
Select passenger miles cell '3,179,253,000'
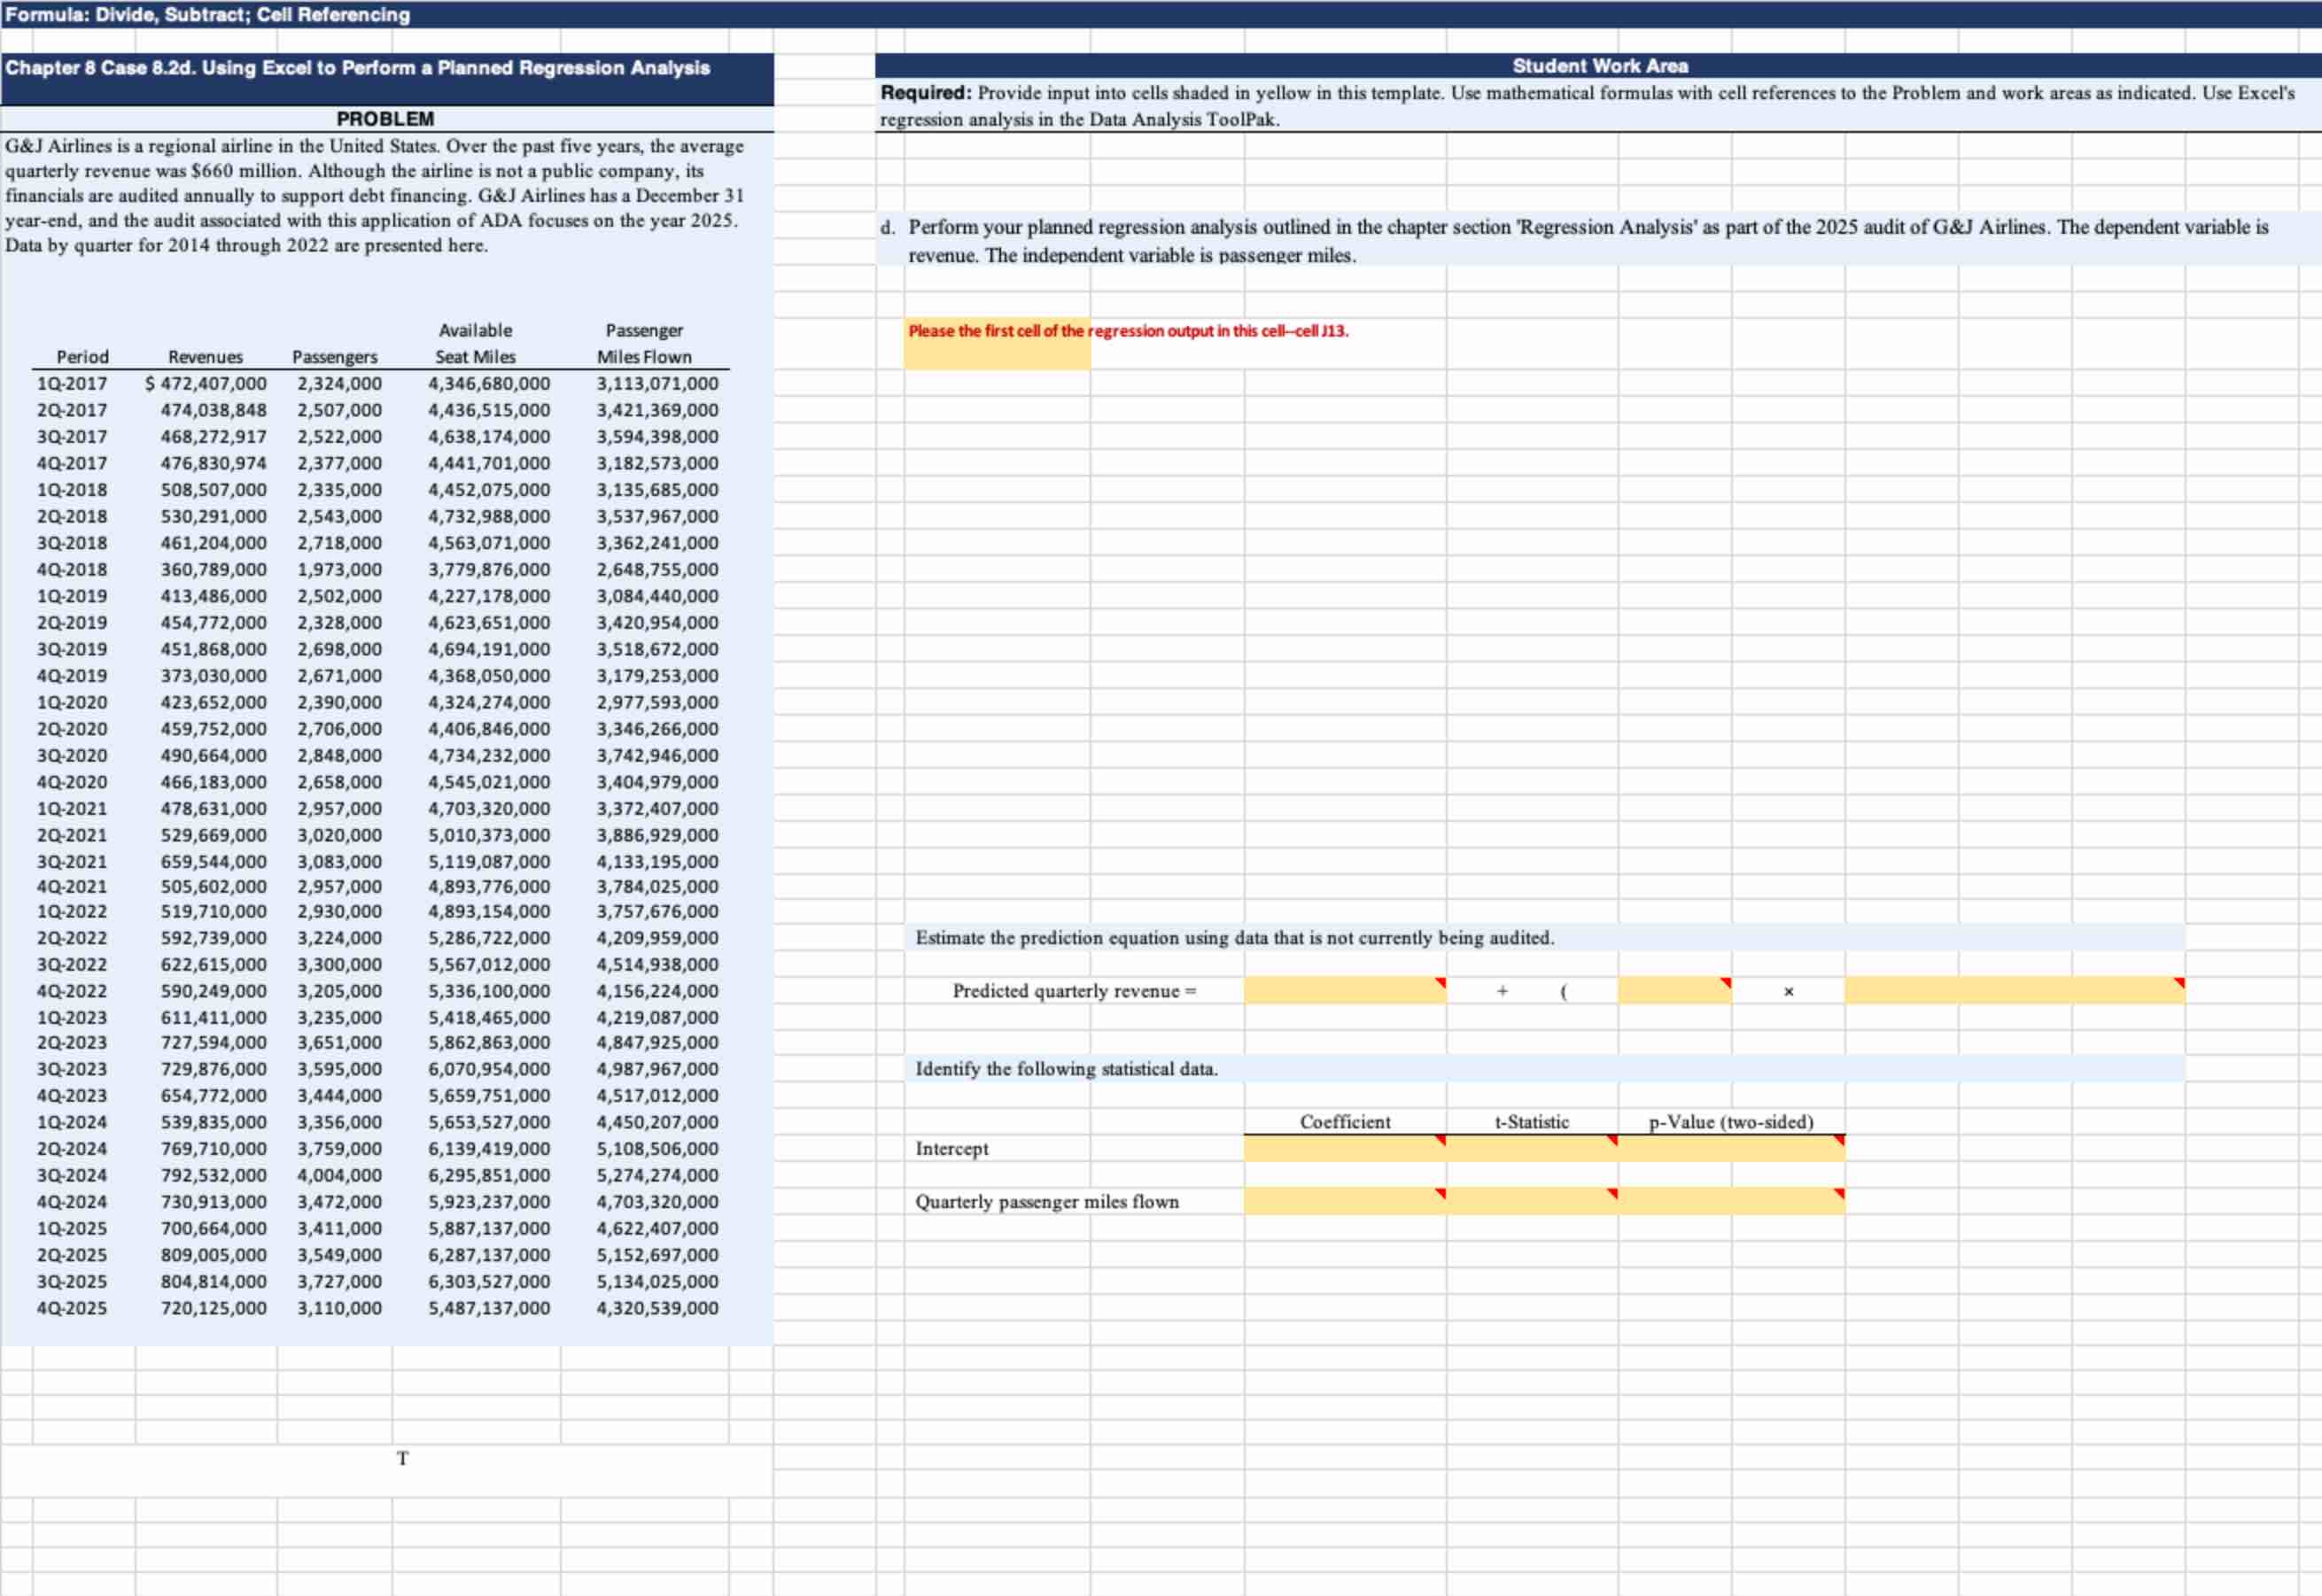point(657,676)
